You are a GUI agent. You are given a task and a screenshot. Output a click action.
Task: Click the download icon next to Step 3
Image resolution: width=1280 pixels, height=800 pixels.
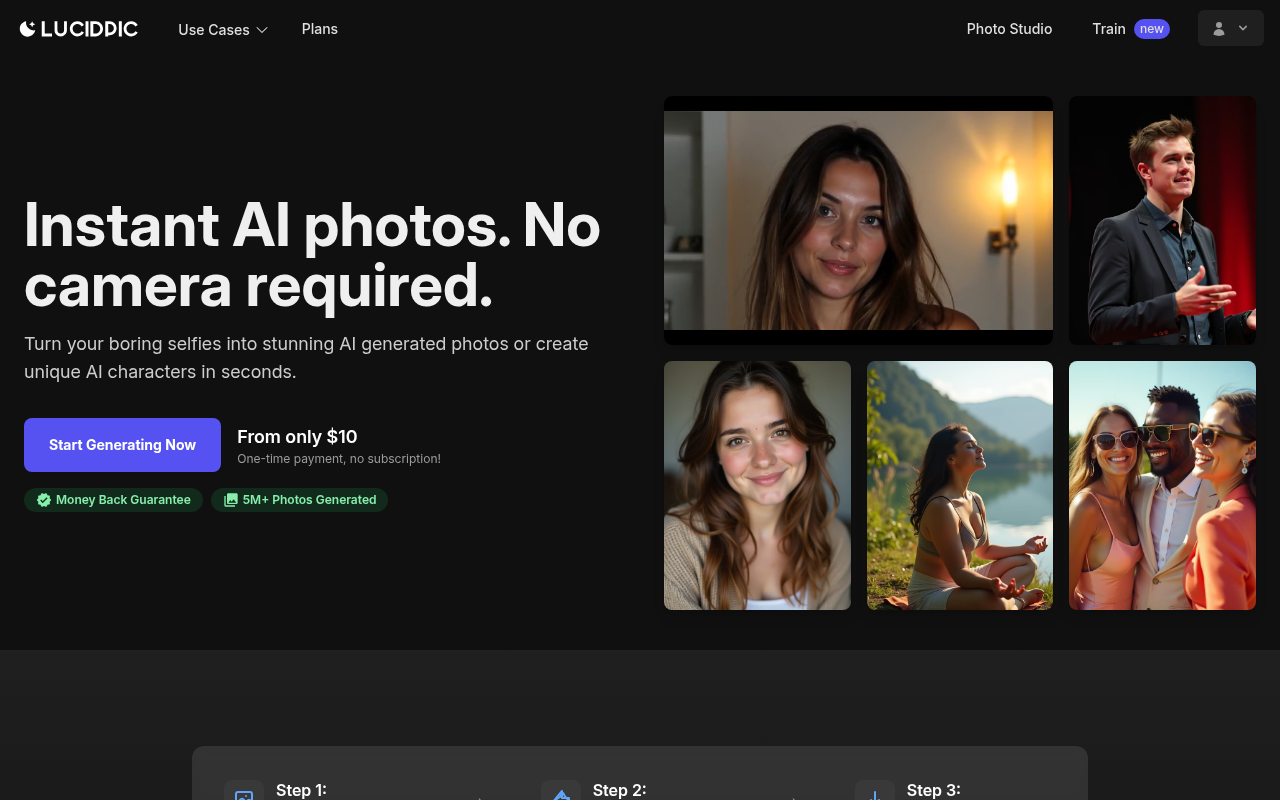pyautogui.click(x=875, y=793)
